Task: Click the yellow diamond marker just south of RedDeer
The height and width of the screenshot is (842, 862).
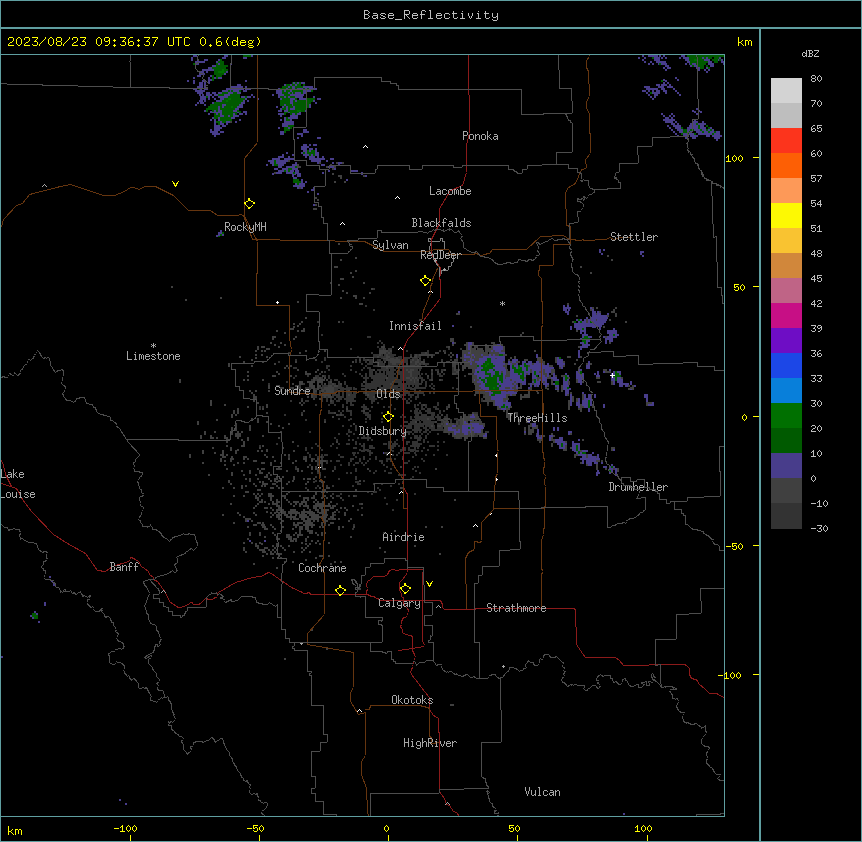Action: point(426,281)
